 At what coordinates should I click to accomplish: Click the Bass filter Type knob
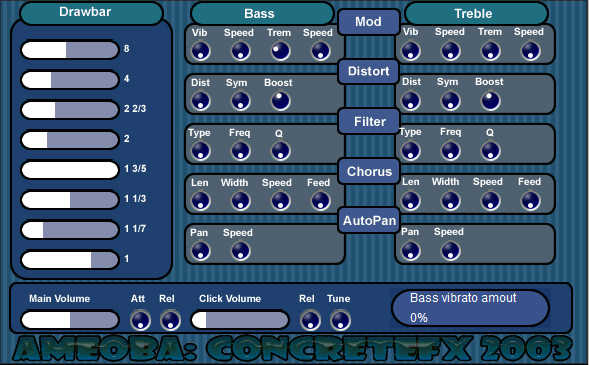201,151
